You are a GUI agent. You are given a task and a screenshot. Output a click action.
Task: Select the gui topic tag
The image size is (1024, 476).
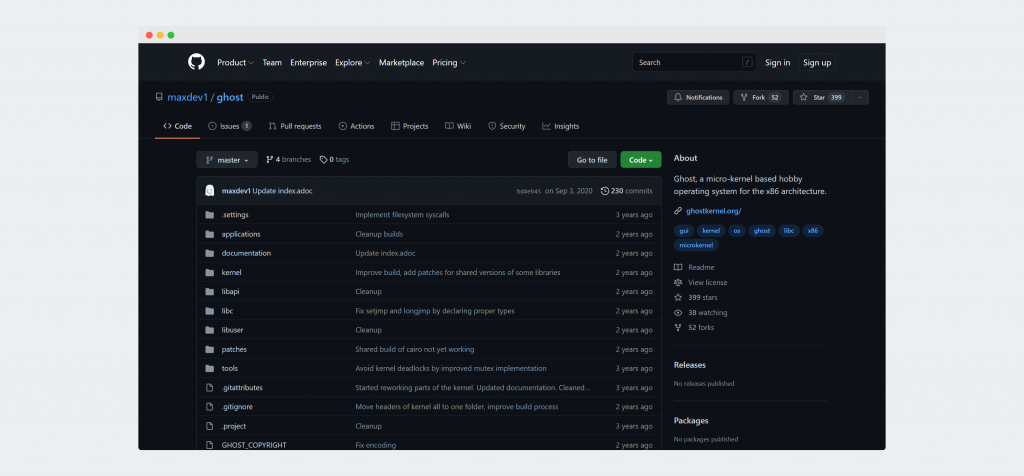[684, 230]
